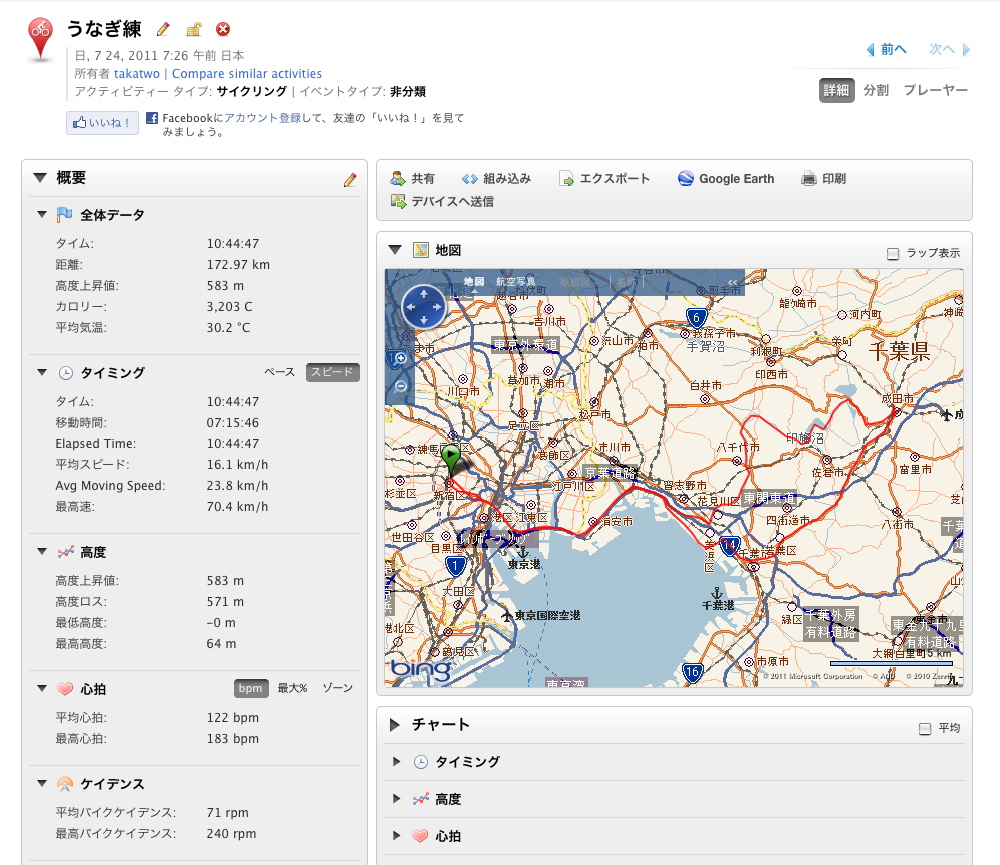Click the 印刷 printer icon

pyautogui.click(x=808, y=179)
